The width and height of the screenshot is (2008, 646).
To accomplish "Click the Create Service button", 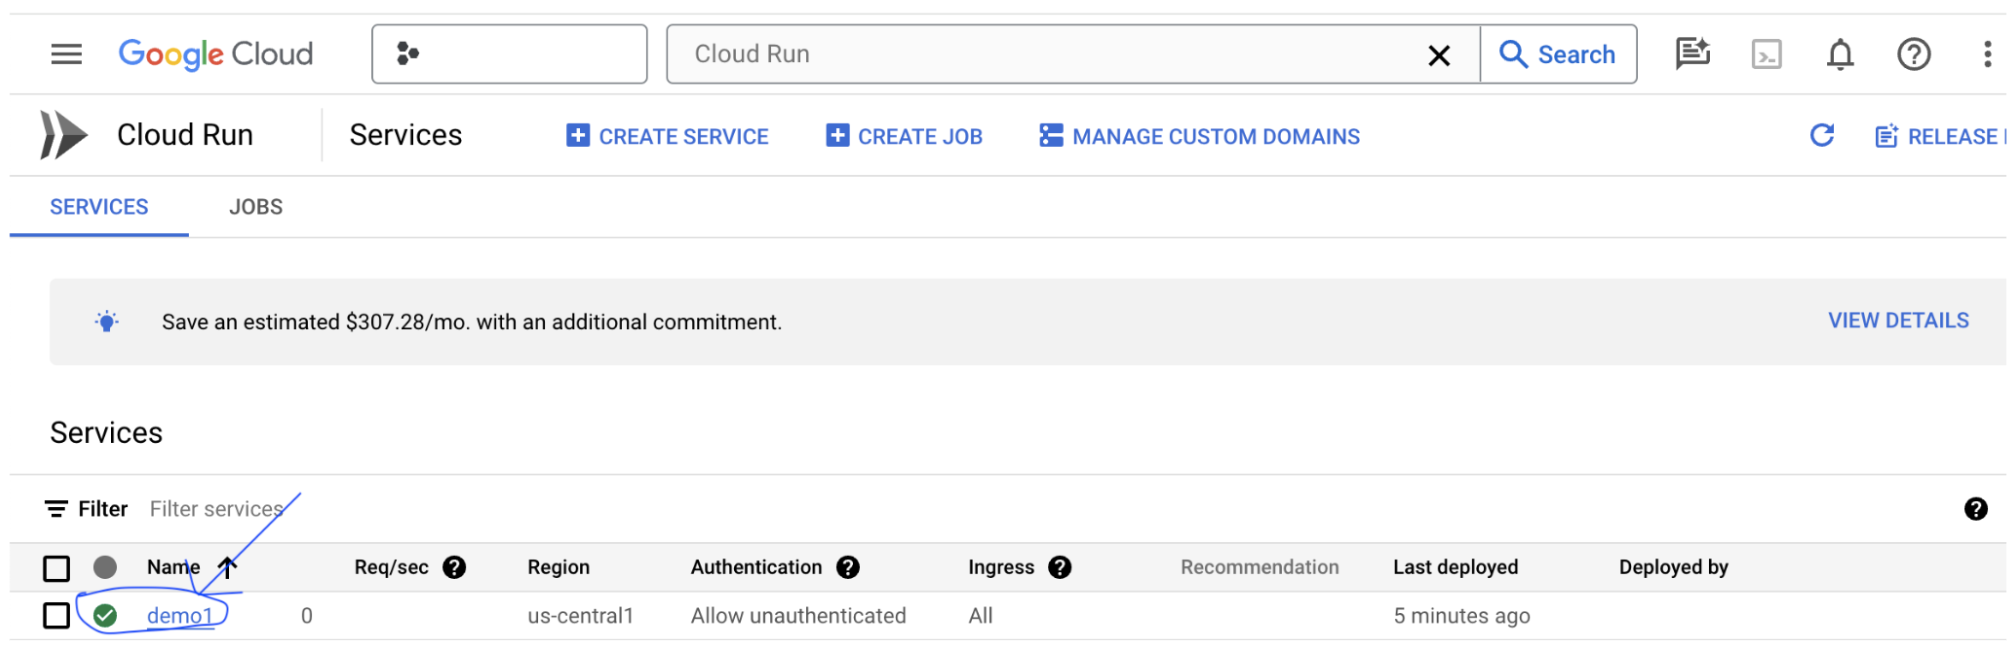I will pos(667,136).
